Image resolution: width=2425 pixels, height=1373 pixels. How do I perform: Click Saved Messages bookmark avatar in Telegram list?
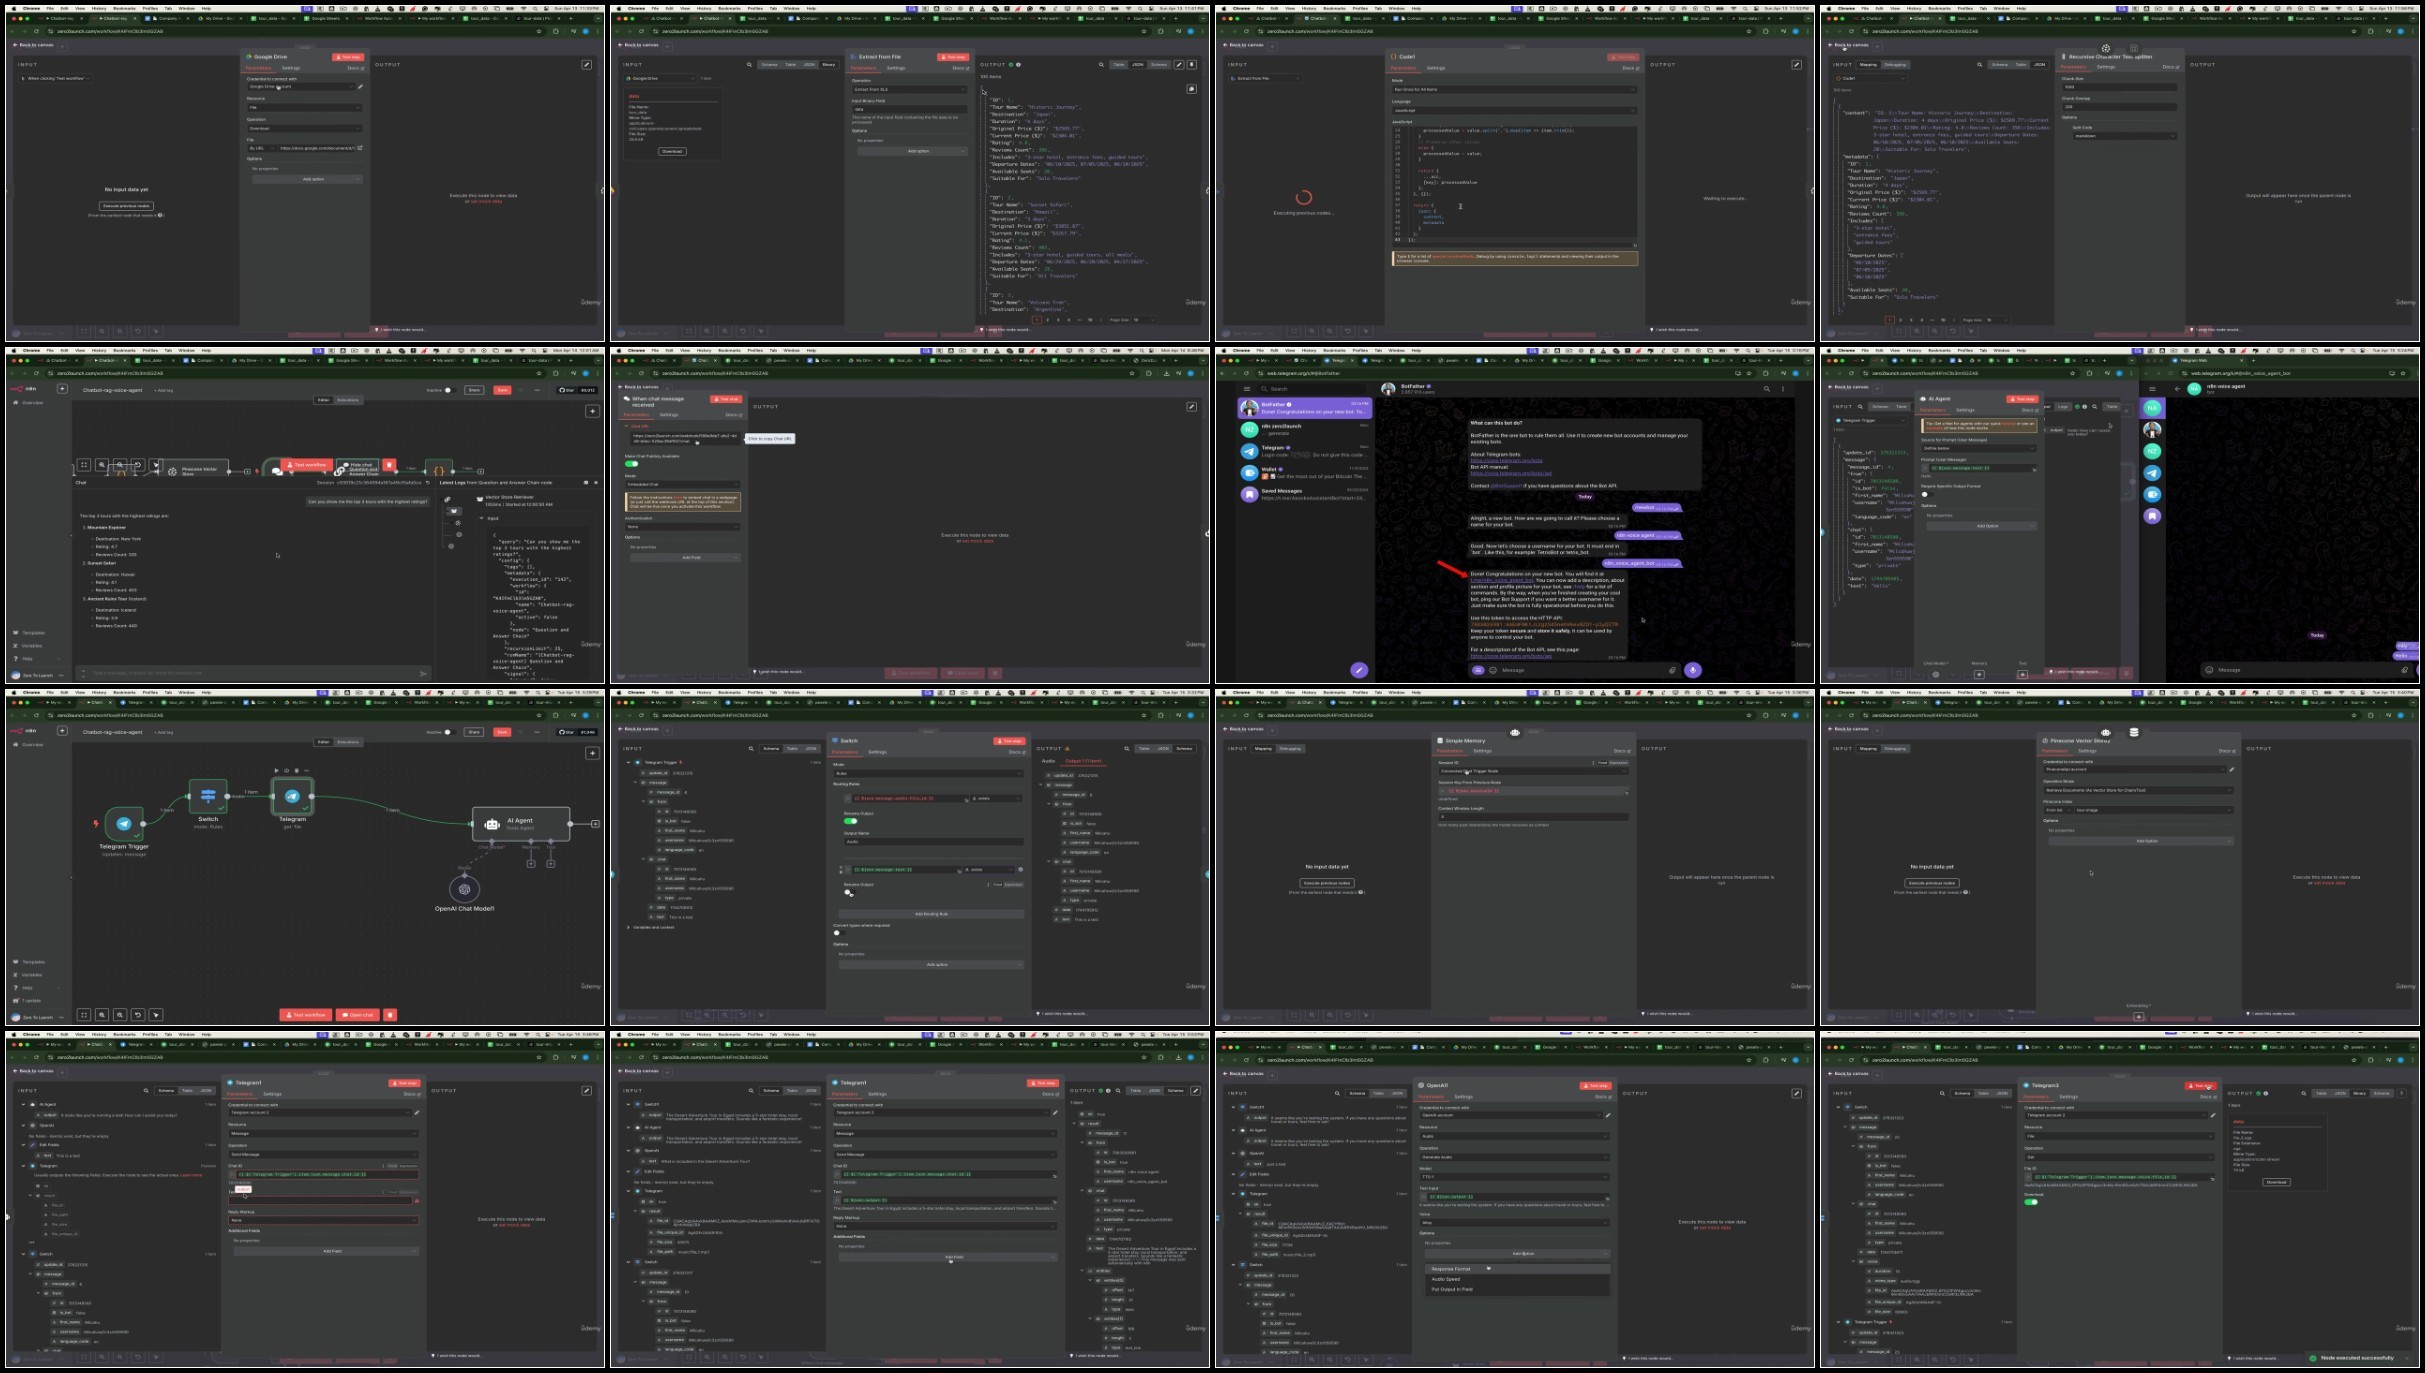1249,494
